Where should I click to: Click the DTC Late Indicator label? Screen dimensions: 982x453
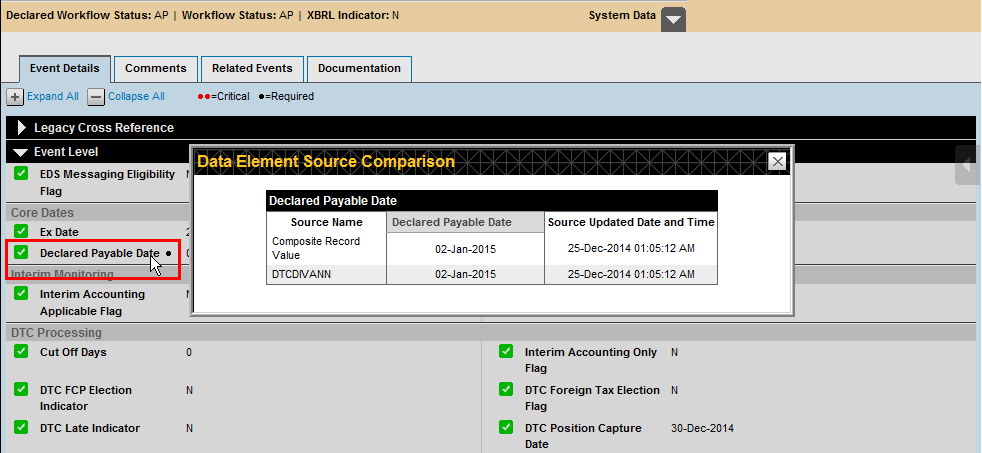pyautogui.click(x=90, y=429)
